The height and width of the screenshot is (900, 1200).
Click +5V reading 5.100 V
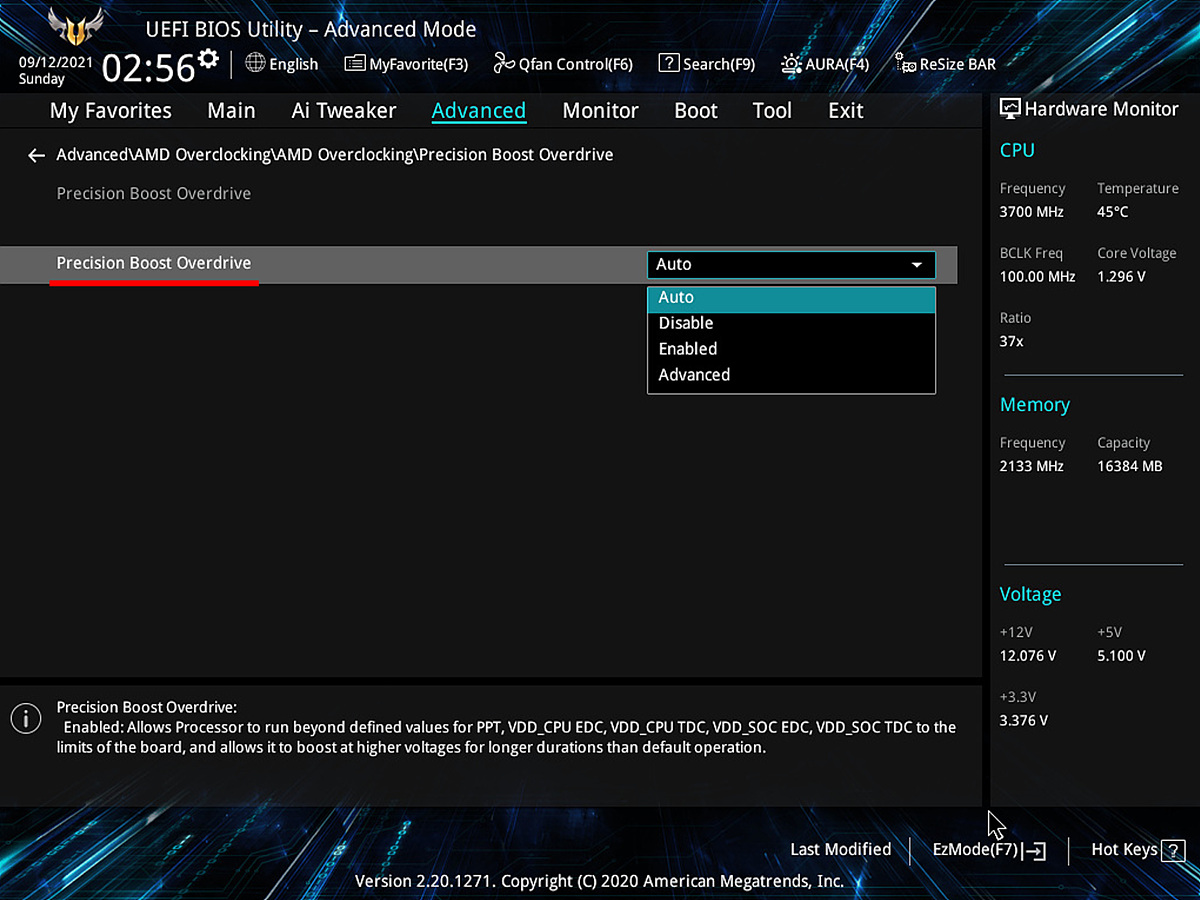pos(1121,657)
